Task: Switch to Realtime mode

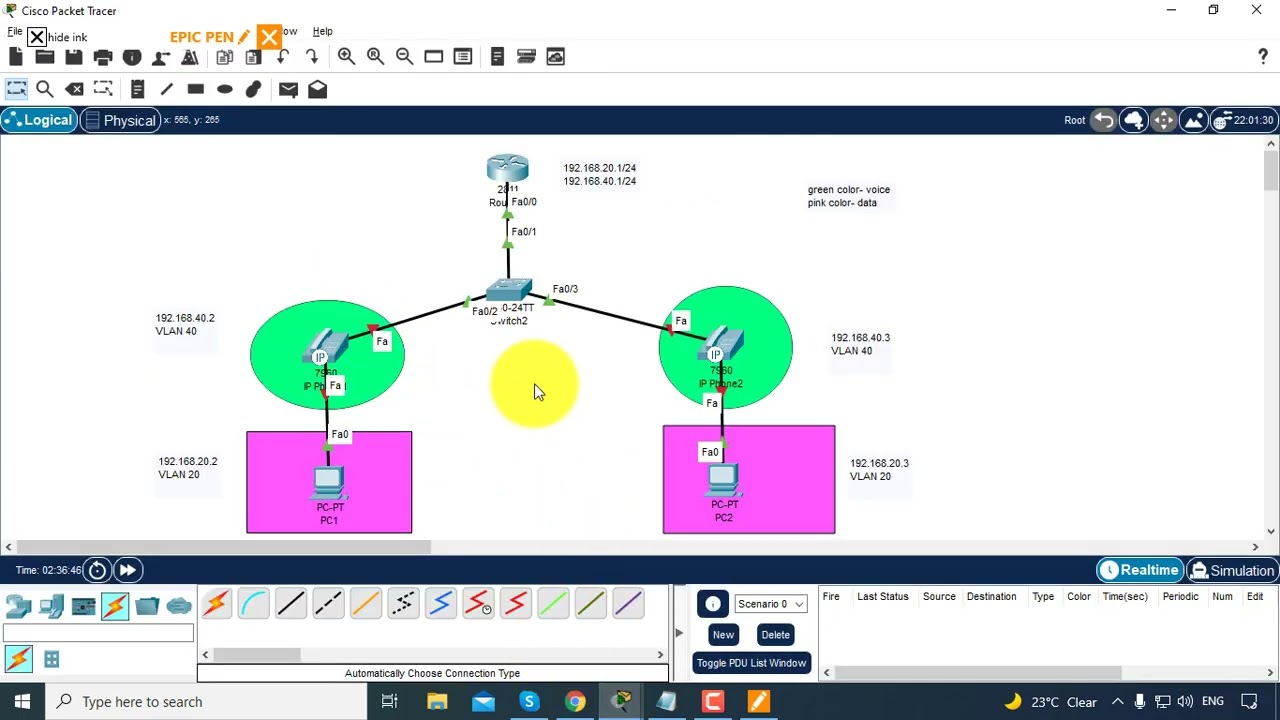Action: click(1139, 570)
